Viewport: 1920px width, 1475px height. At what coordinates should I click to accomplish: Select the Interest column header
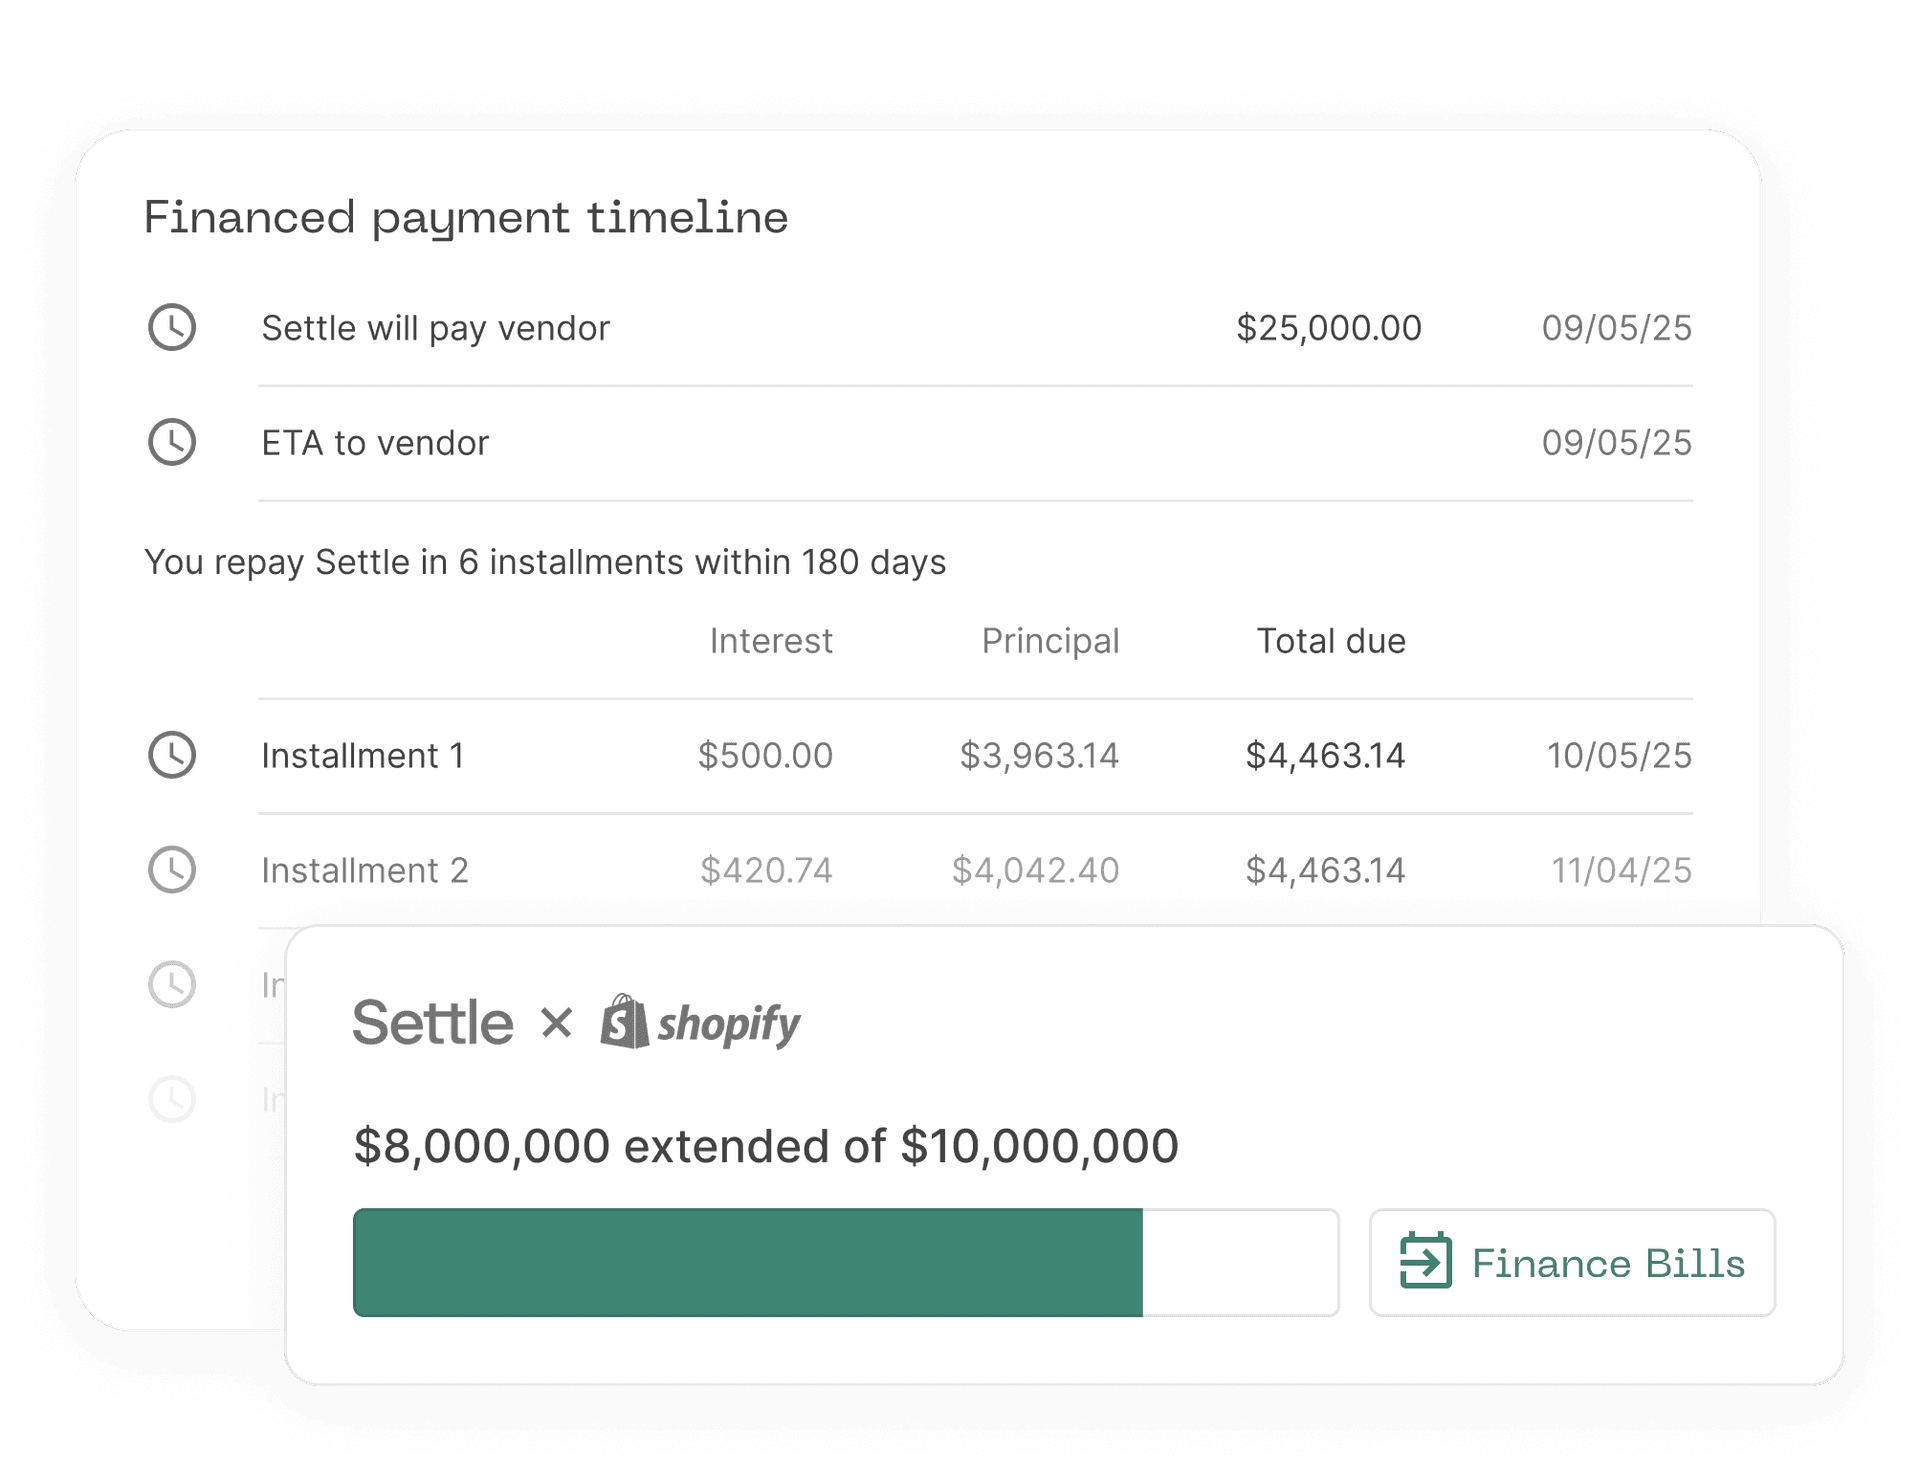tap(771, 641)
